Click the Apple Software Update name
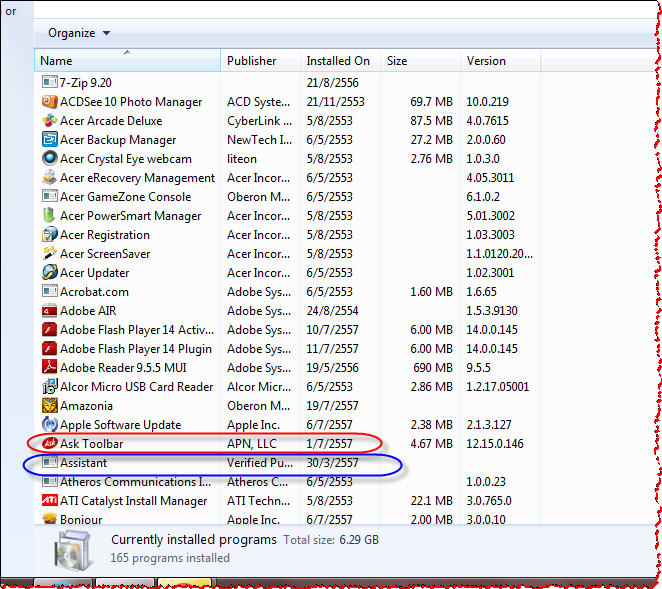This screenshot has width=662, height=589. coord(121,425)
